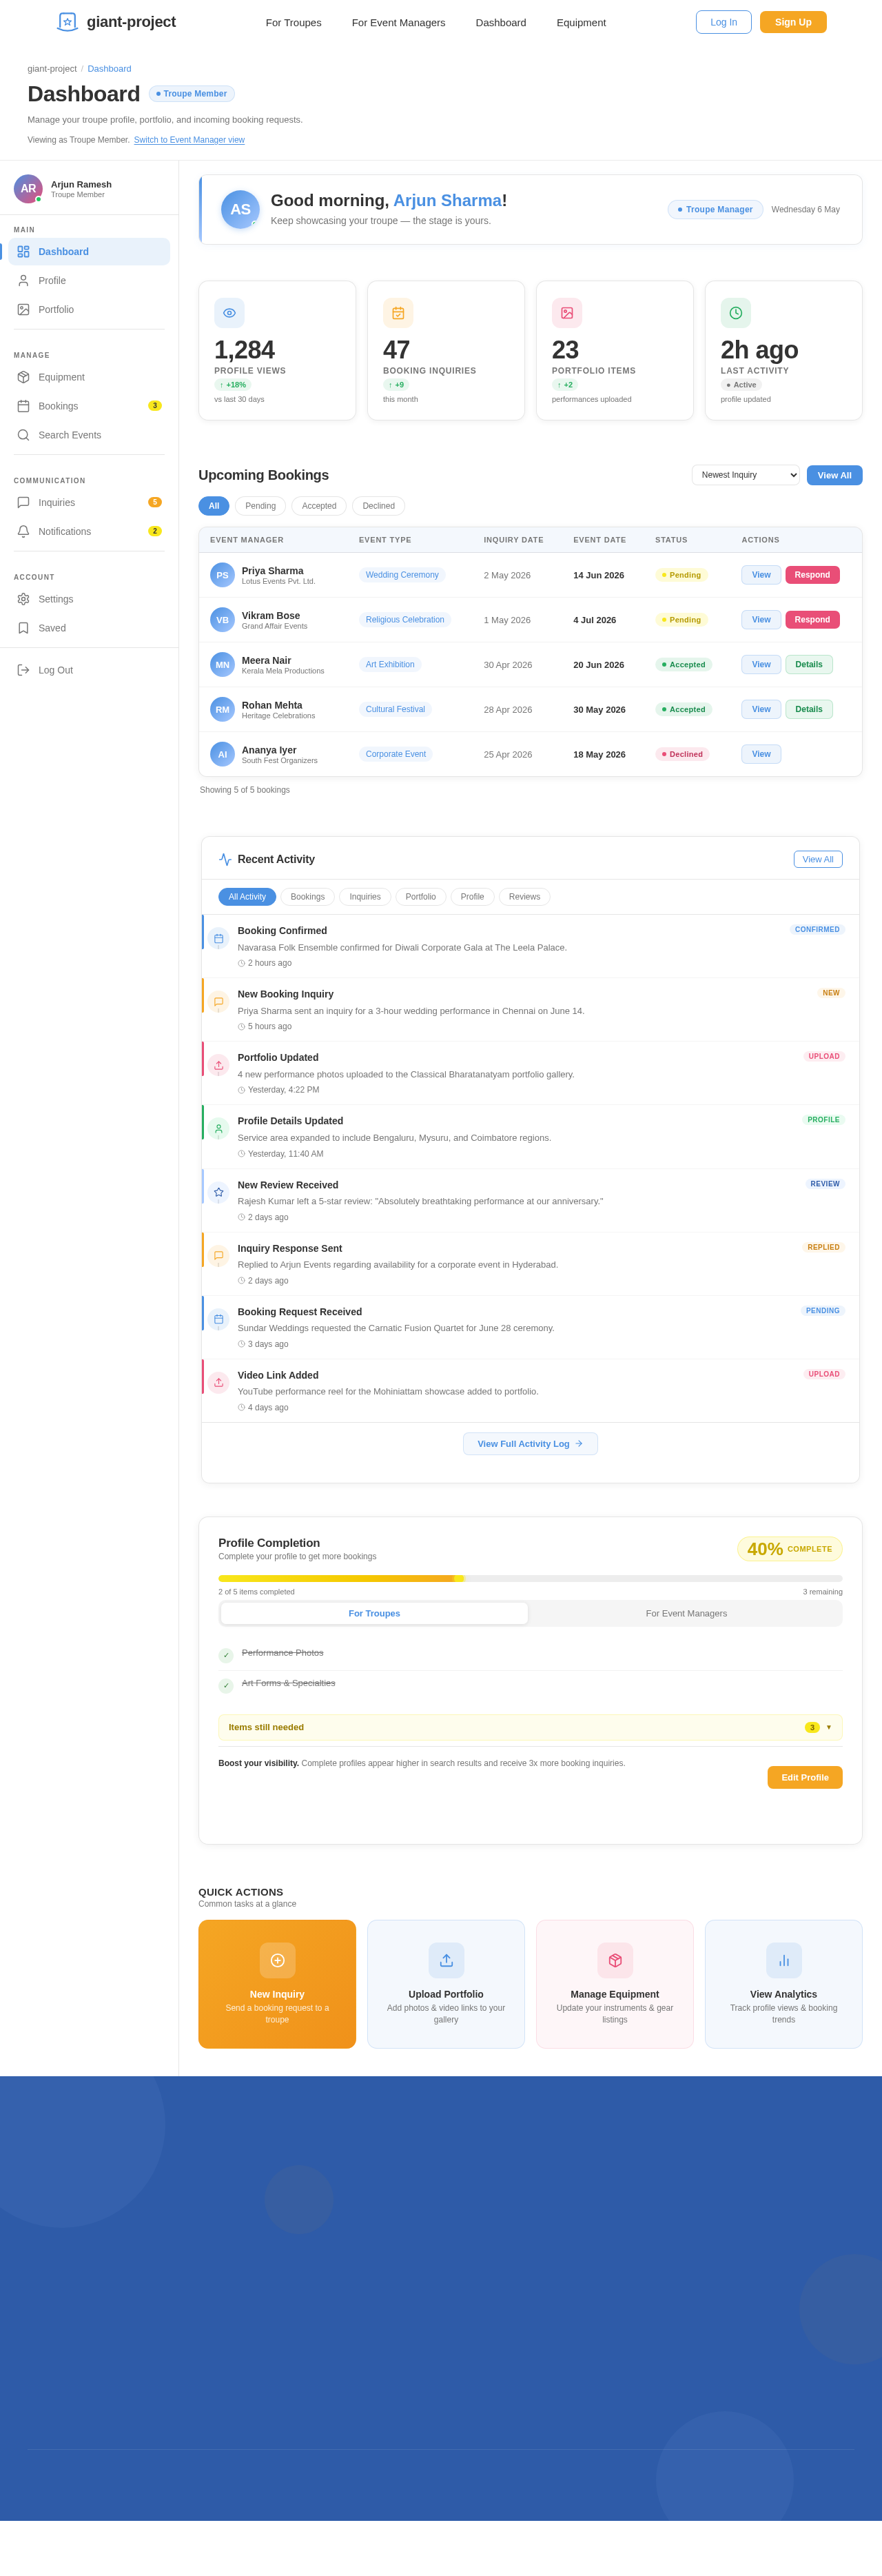This screenshot has height=2576, width=882.
Task: Click the giant-project logo icon
Action: point(67,22)
